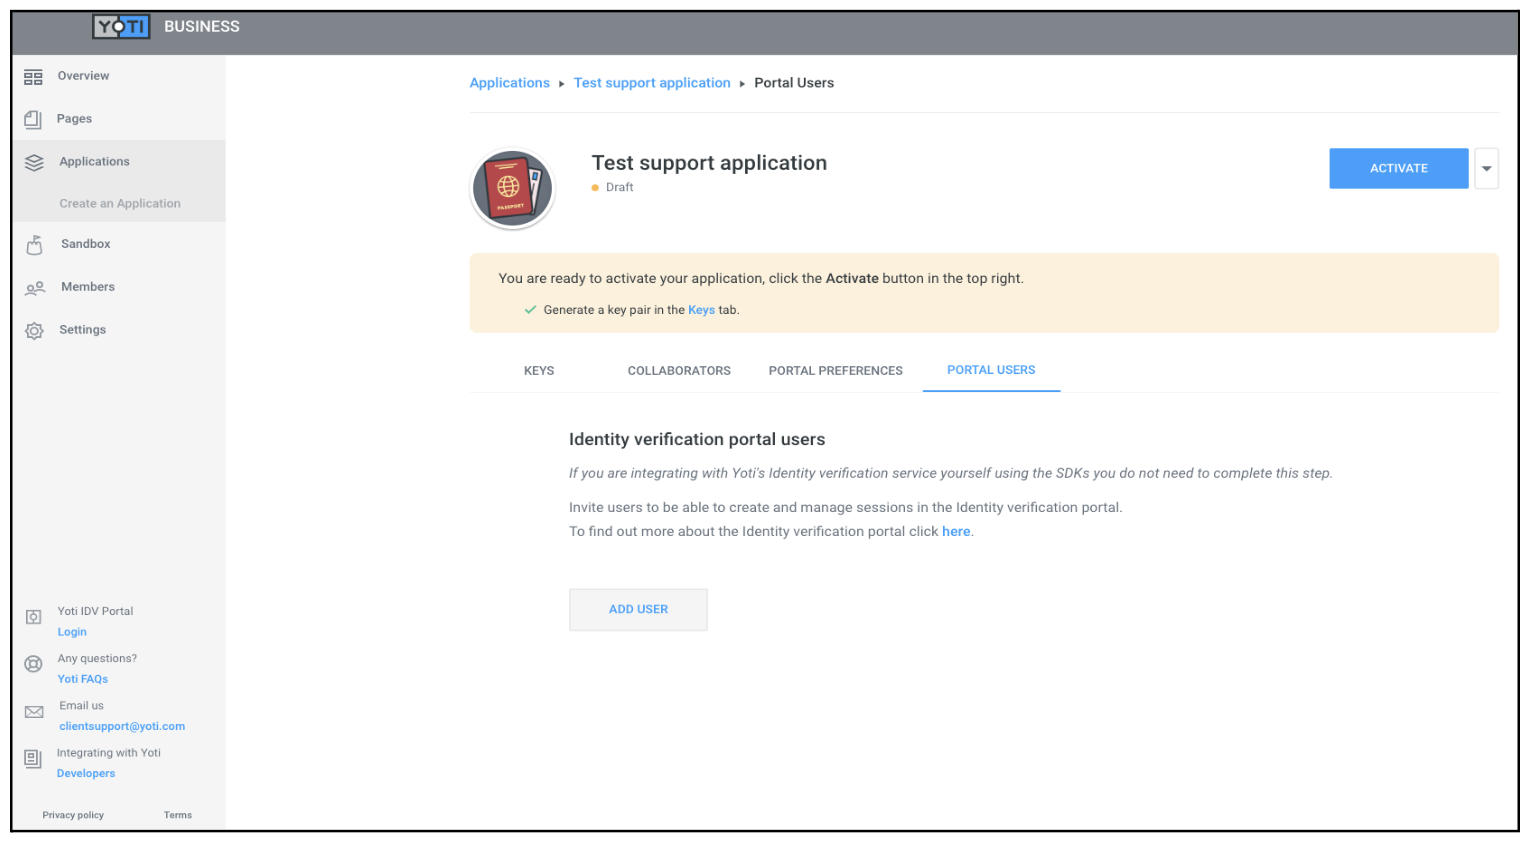1532x842 pixels.
Task: Click the Pages icon in the sidebar
Action: click(33, 118)
